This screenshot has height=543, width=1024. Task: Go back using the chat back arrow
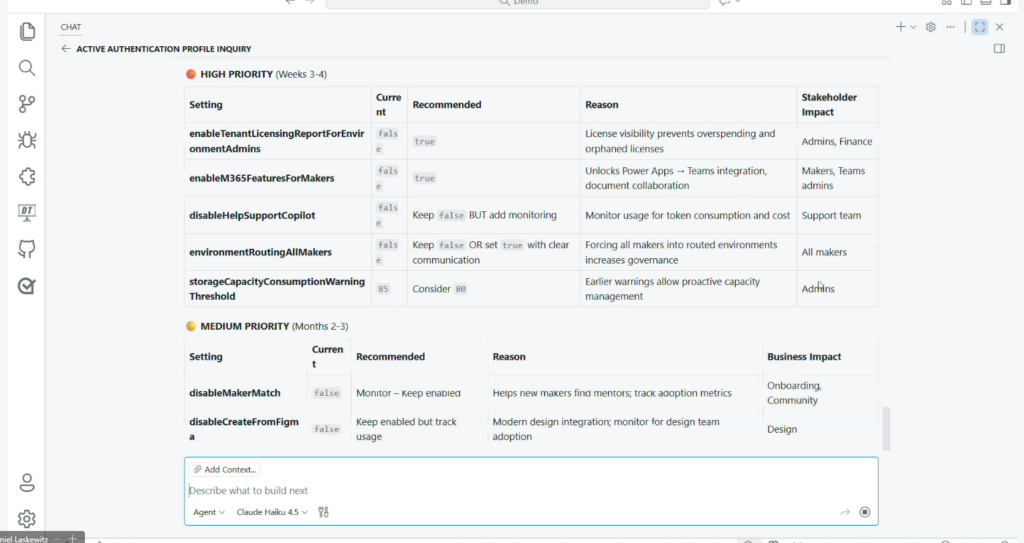pos(66,48)
